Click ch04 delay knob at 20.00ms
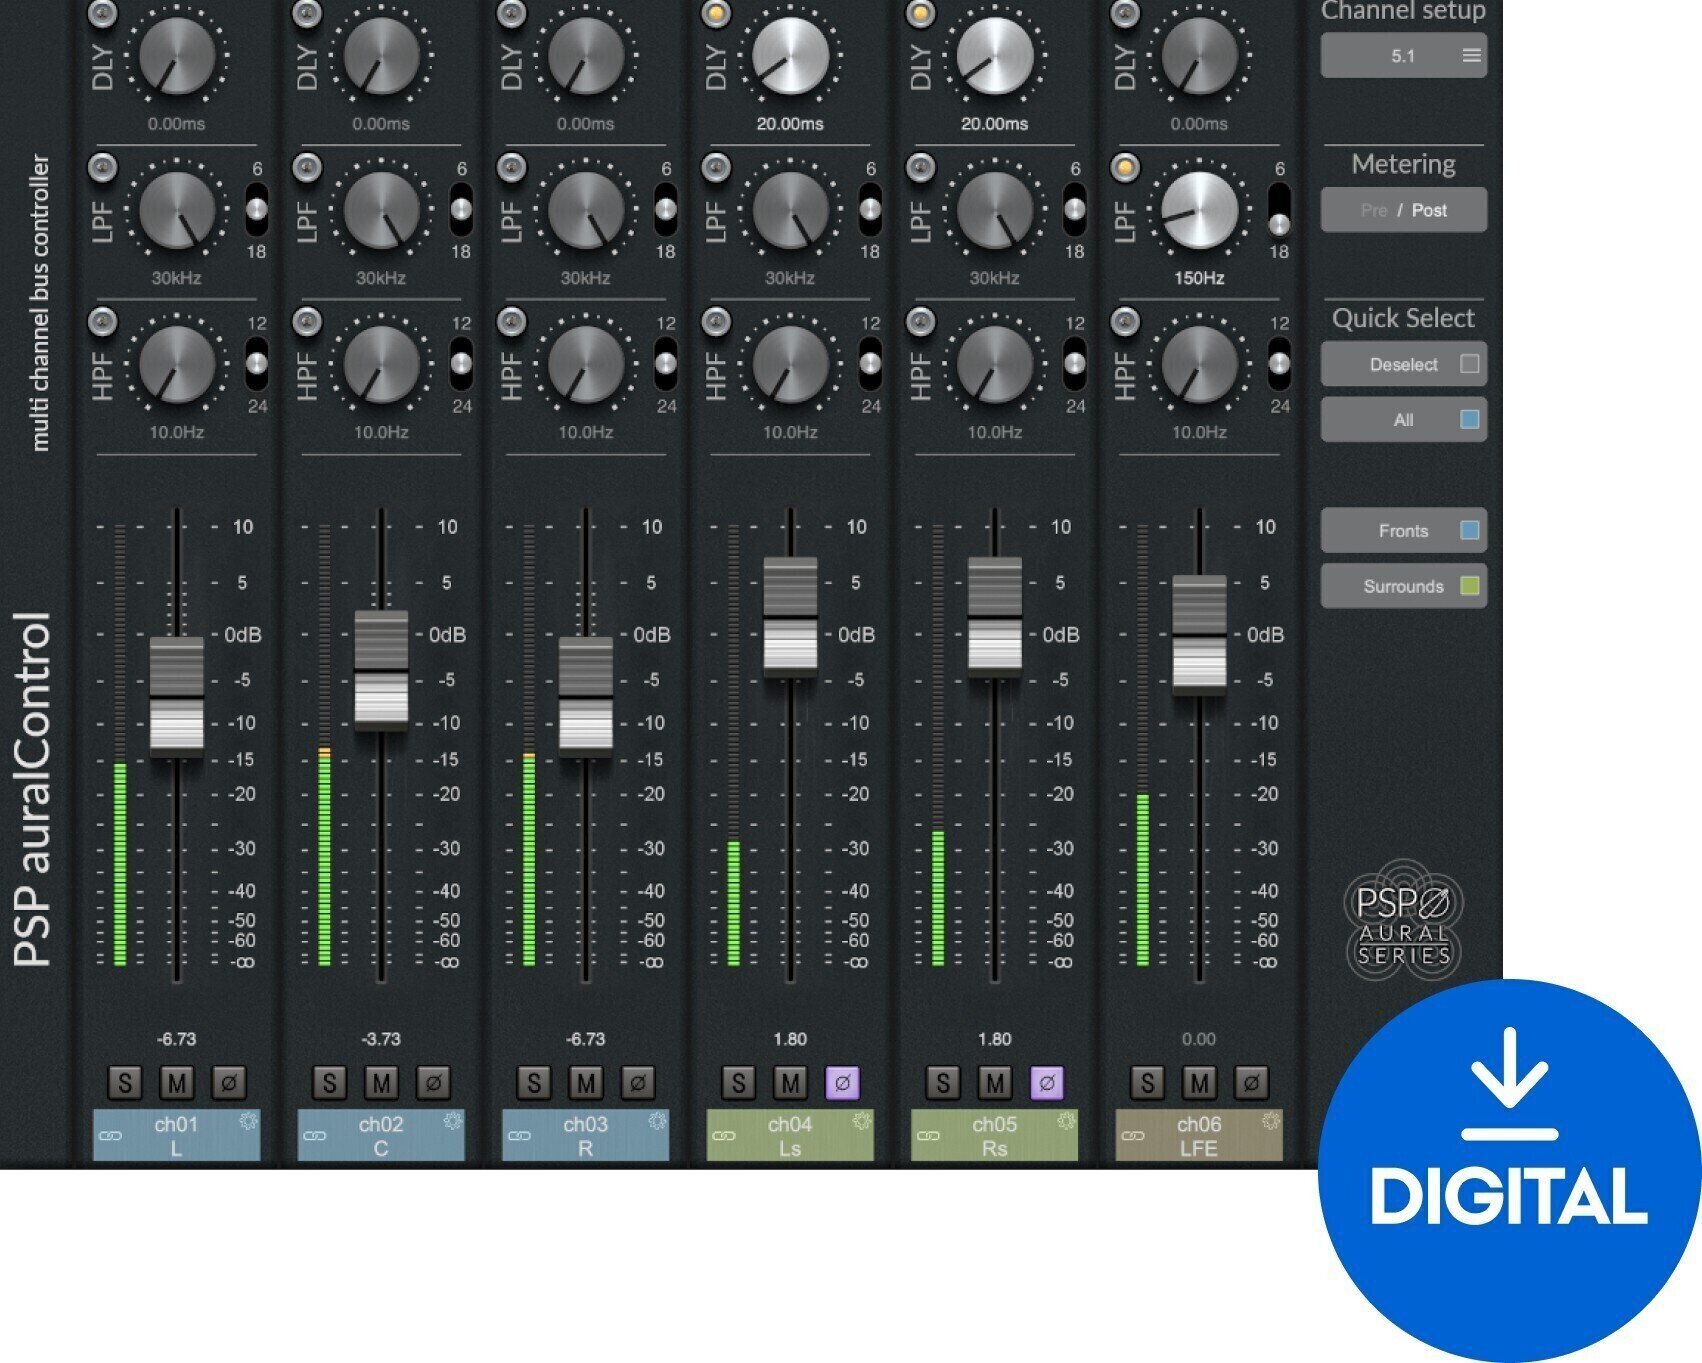The image size is (1702, 1363). (x=790, y=56)
